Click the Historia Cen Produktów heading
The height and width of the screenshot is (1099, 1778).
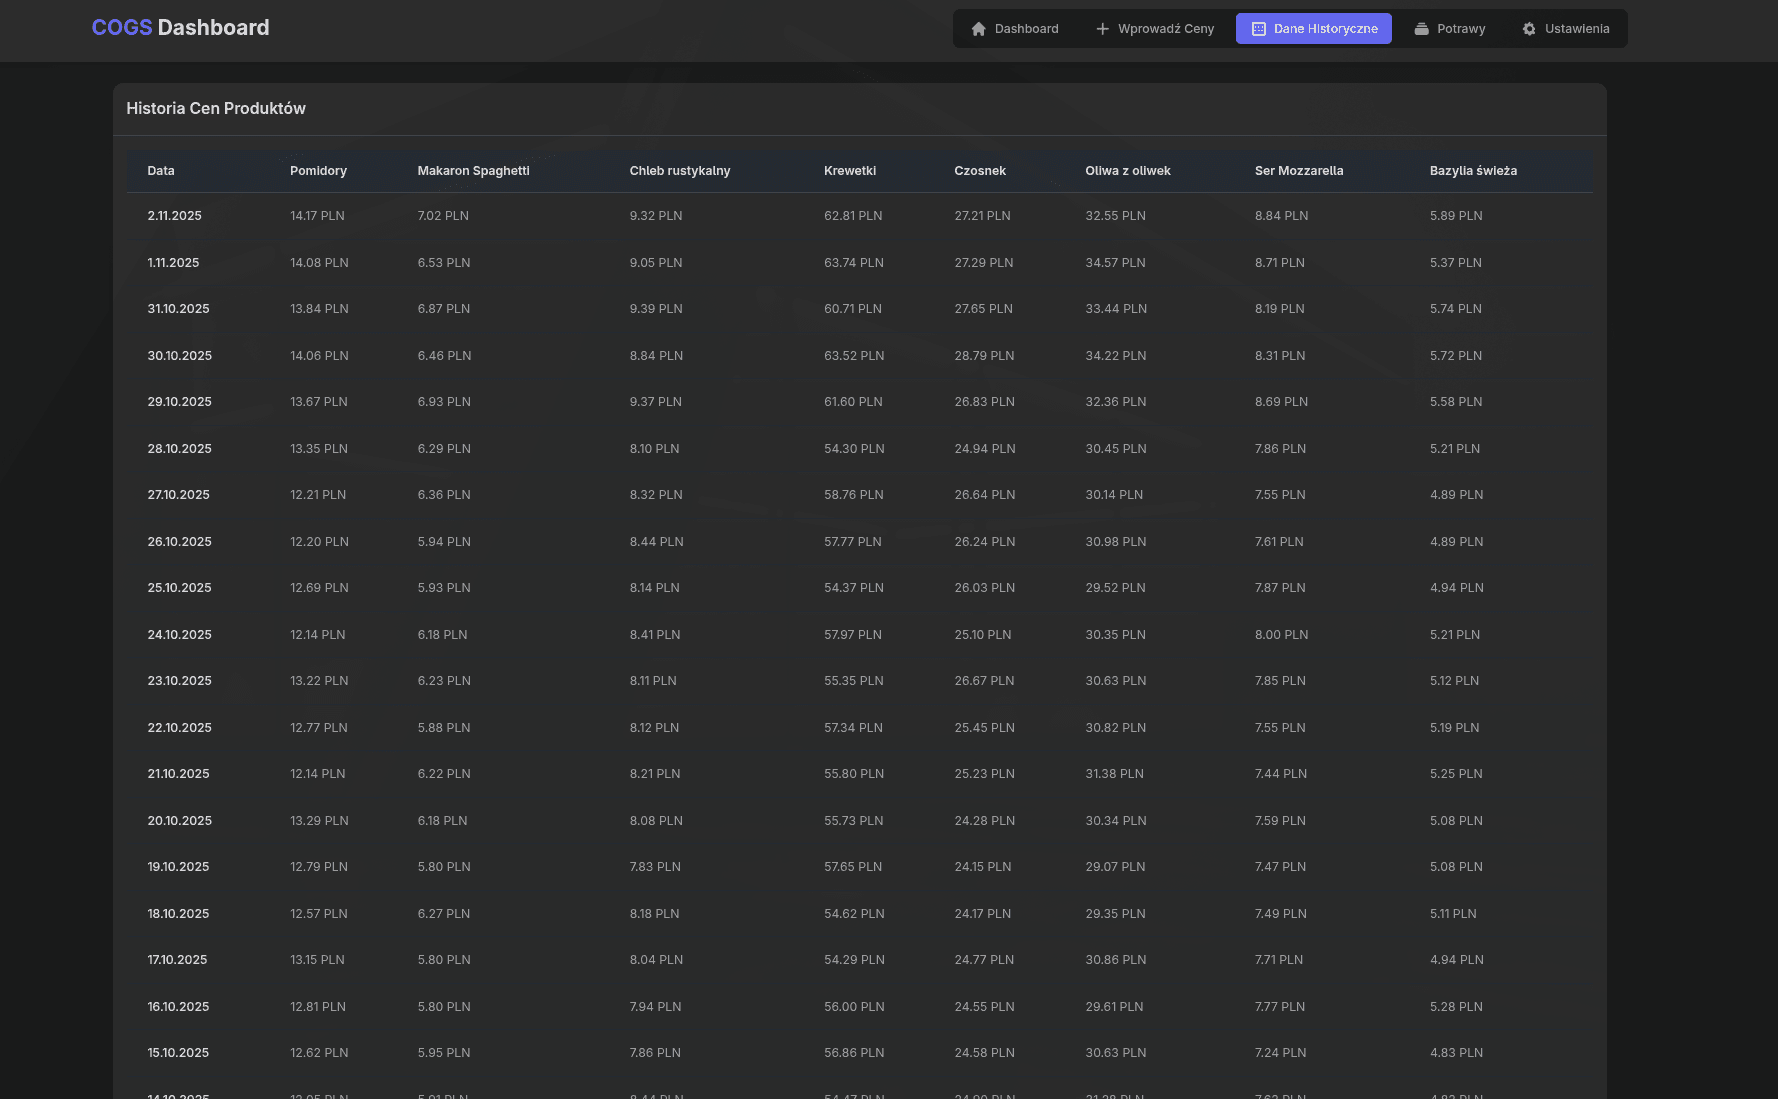pos(215,108)
